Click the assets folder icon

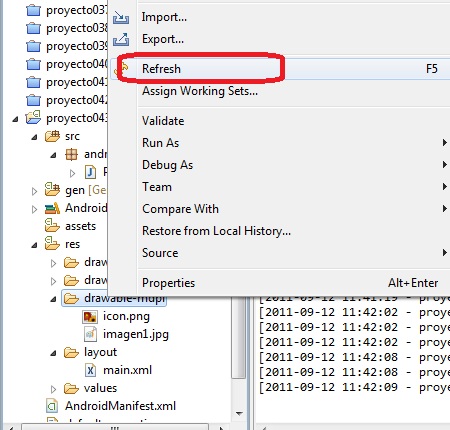(52, 225)
